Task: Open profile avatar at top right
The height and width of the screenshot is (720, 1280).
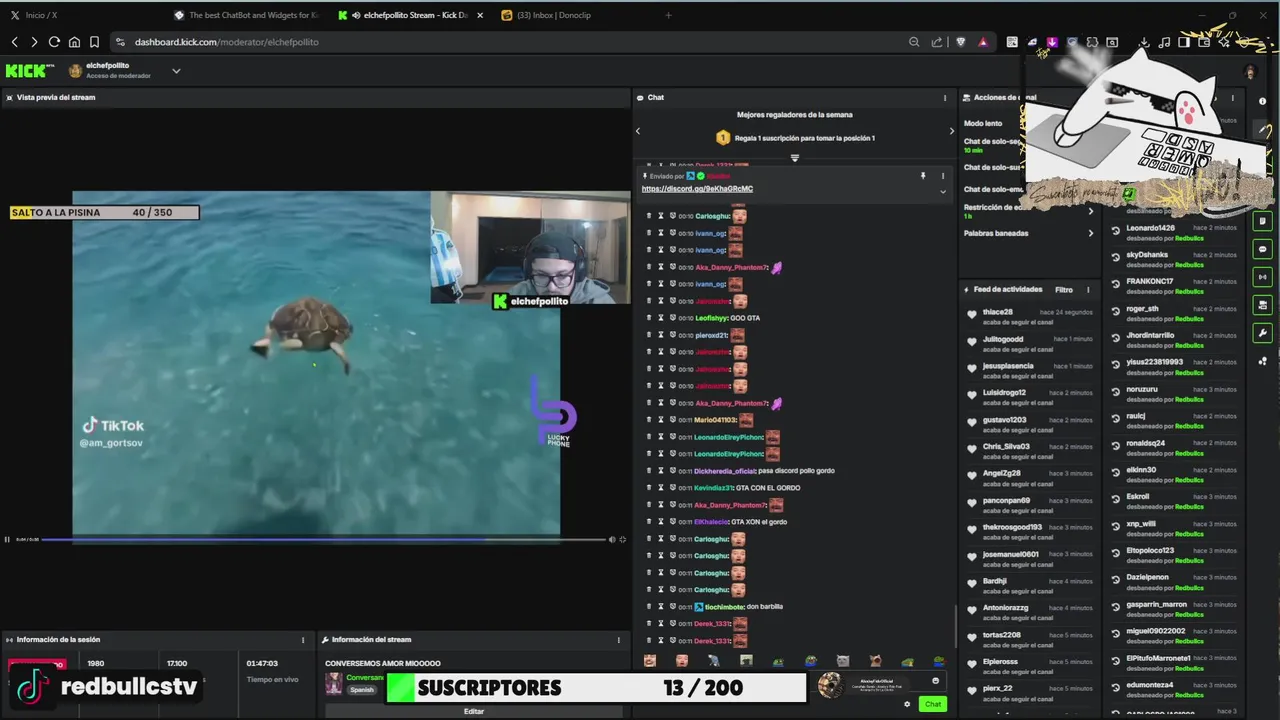Action: (1250, 71)
